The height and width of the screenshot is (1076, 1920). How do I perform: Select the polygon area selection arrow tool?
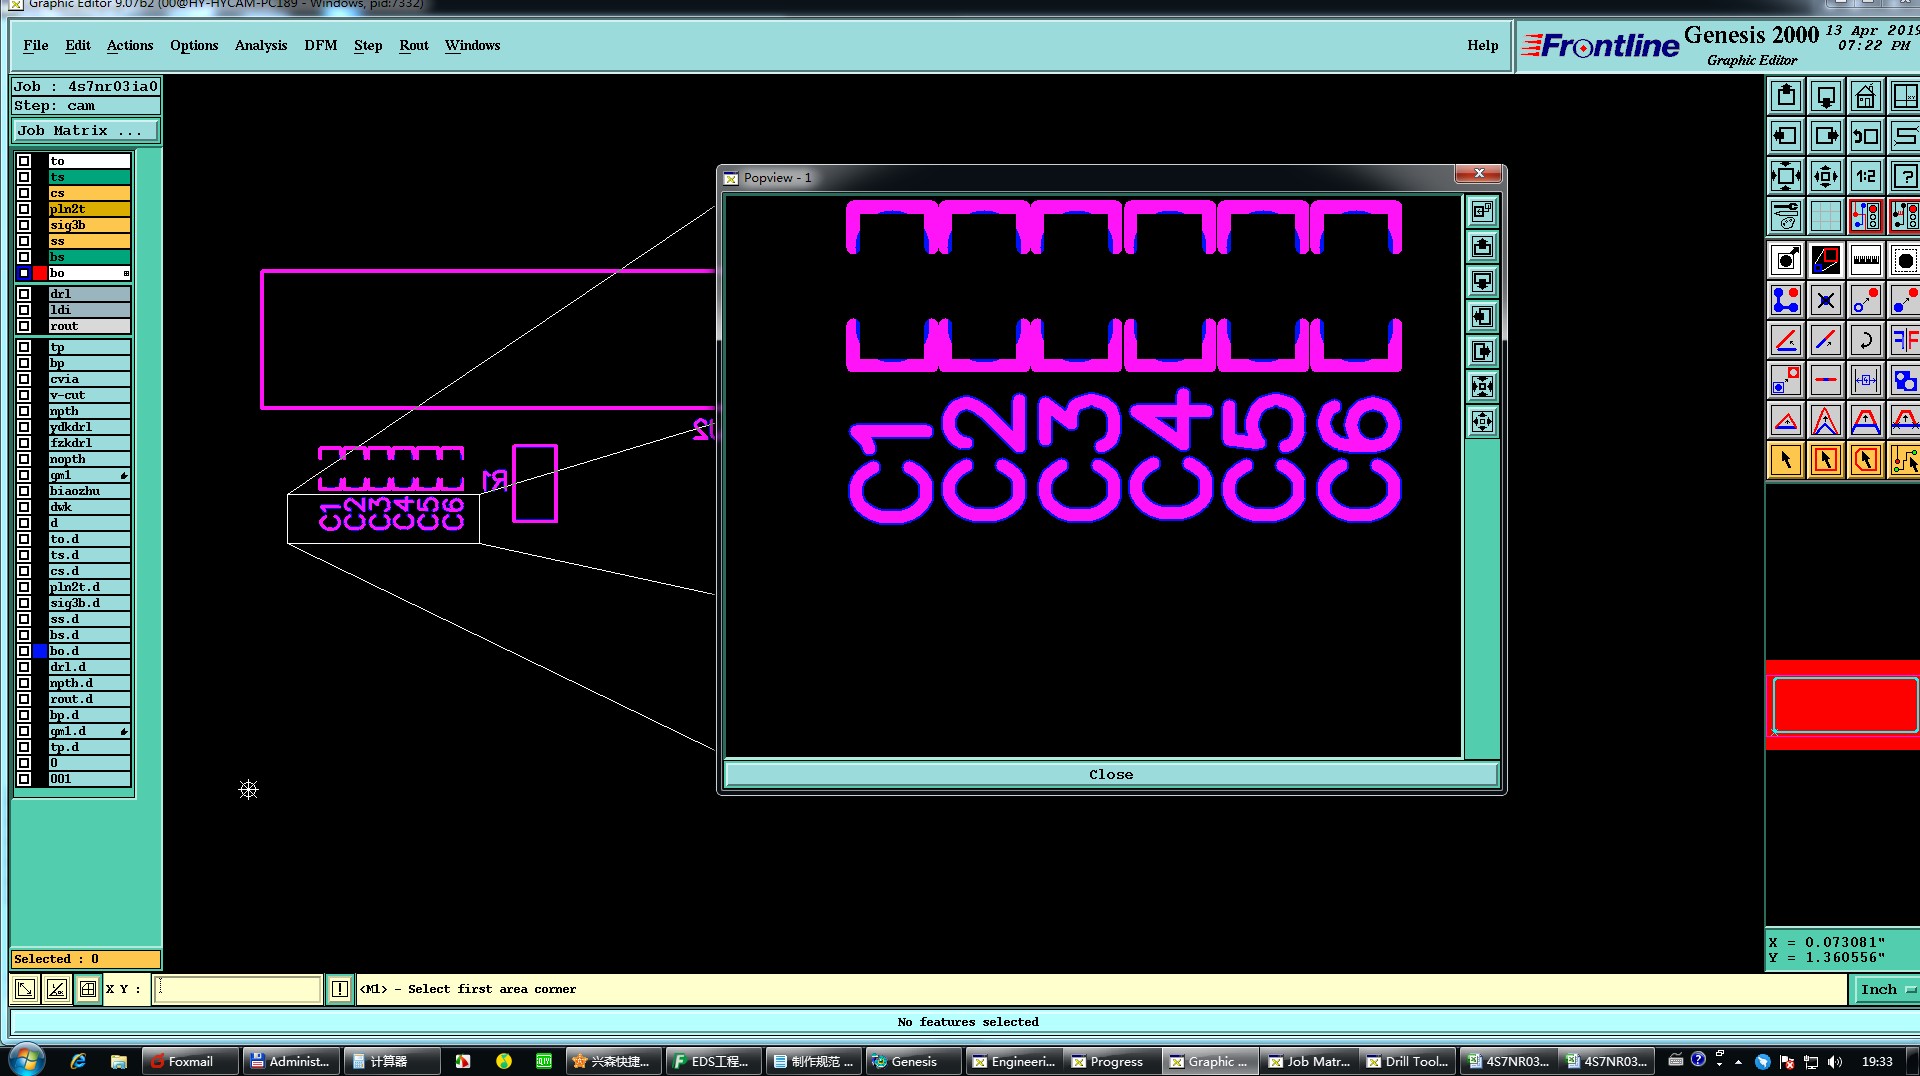click(x=1866, y=460)
